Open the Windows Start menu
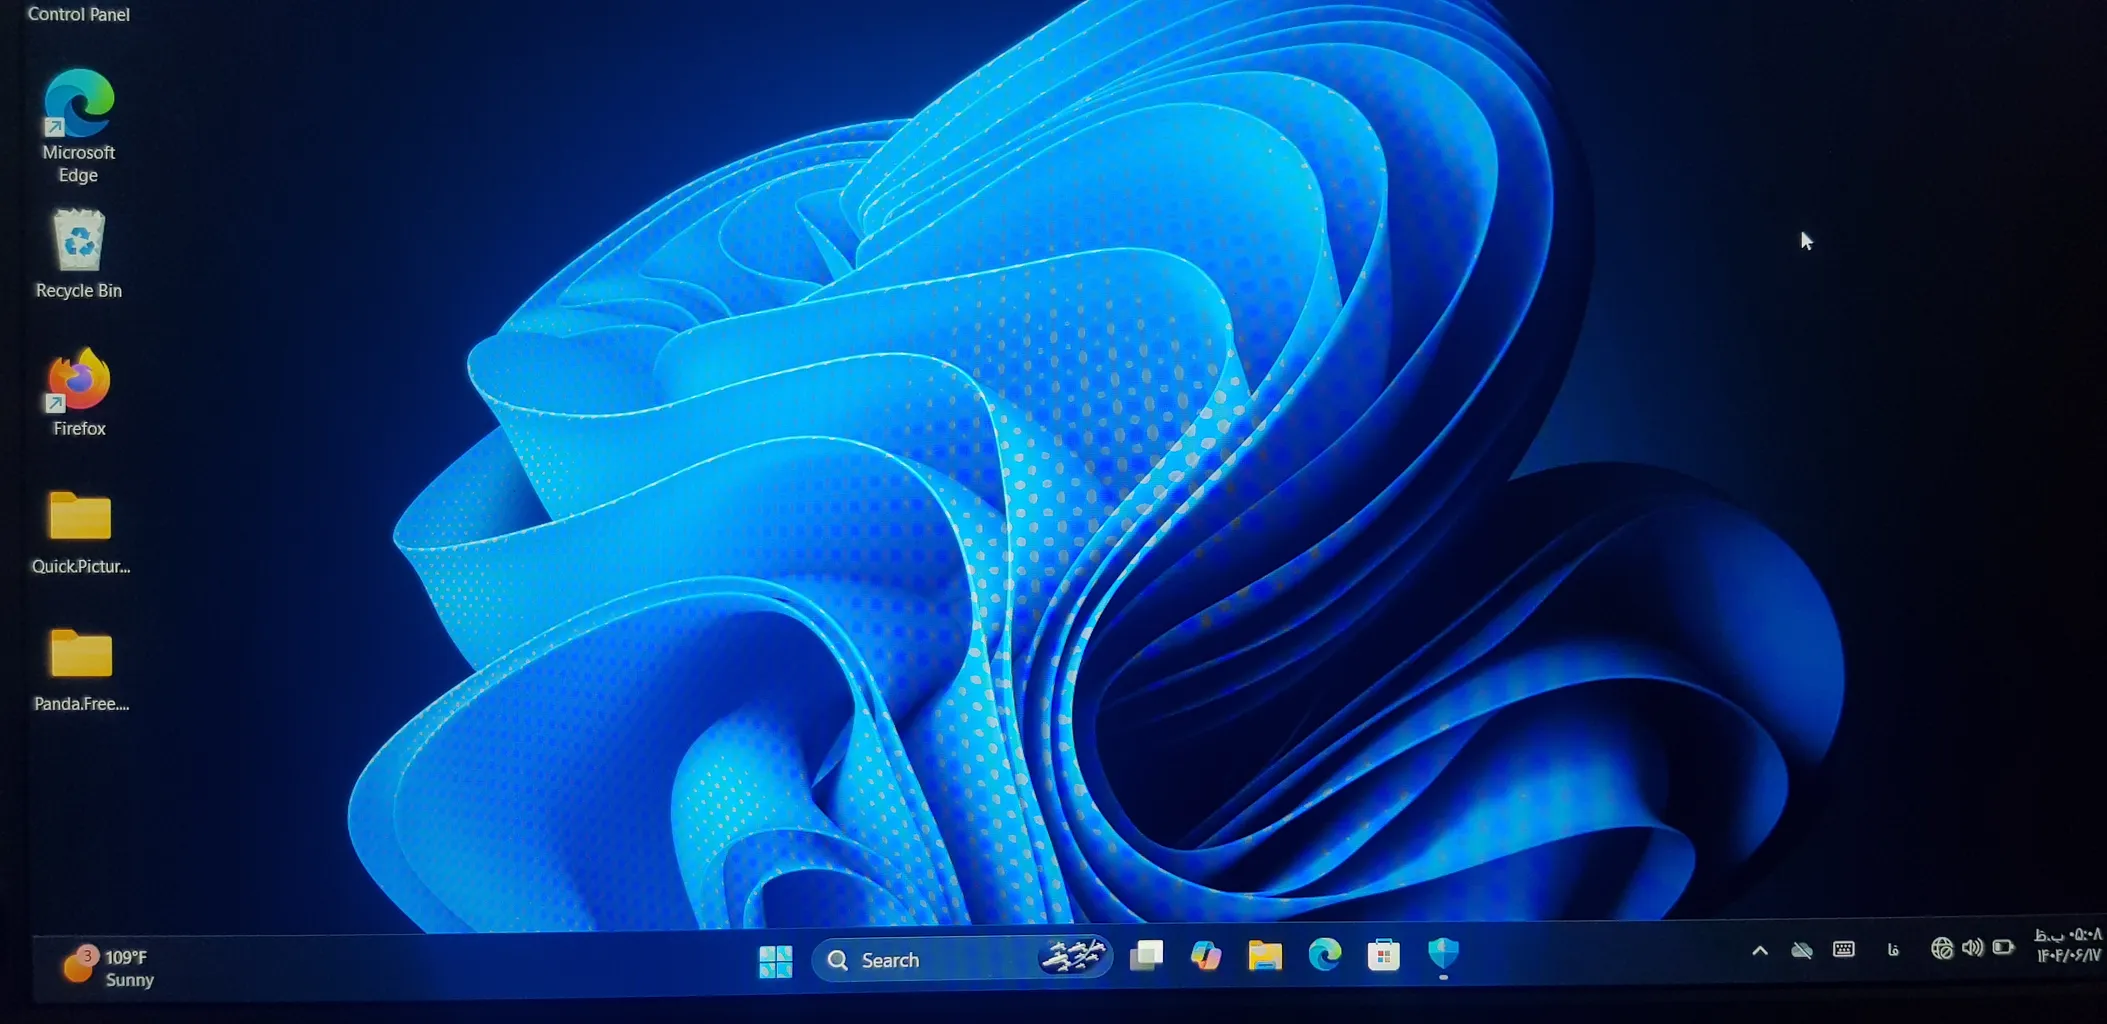Viewport: 2107px width, 1024px height. pyautogui.click(x=775, y=961)
